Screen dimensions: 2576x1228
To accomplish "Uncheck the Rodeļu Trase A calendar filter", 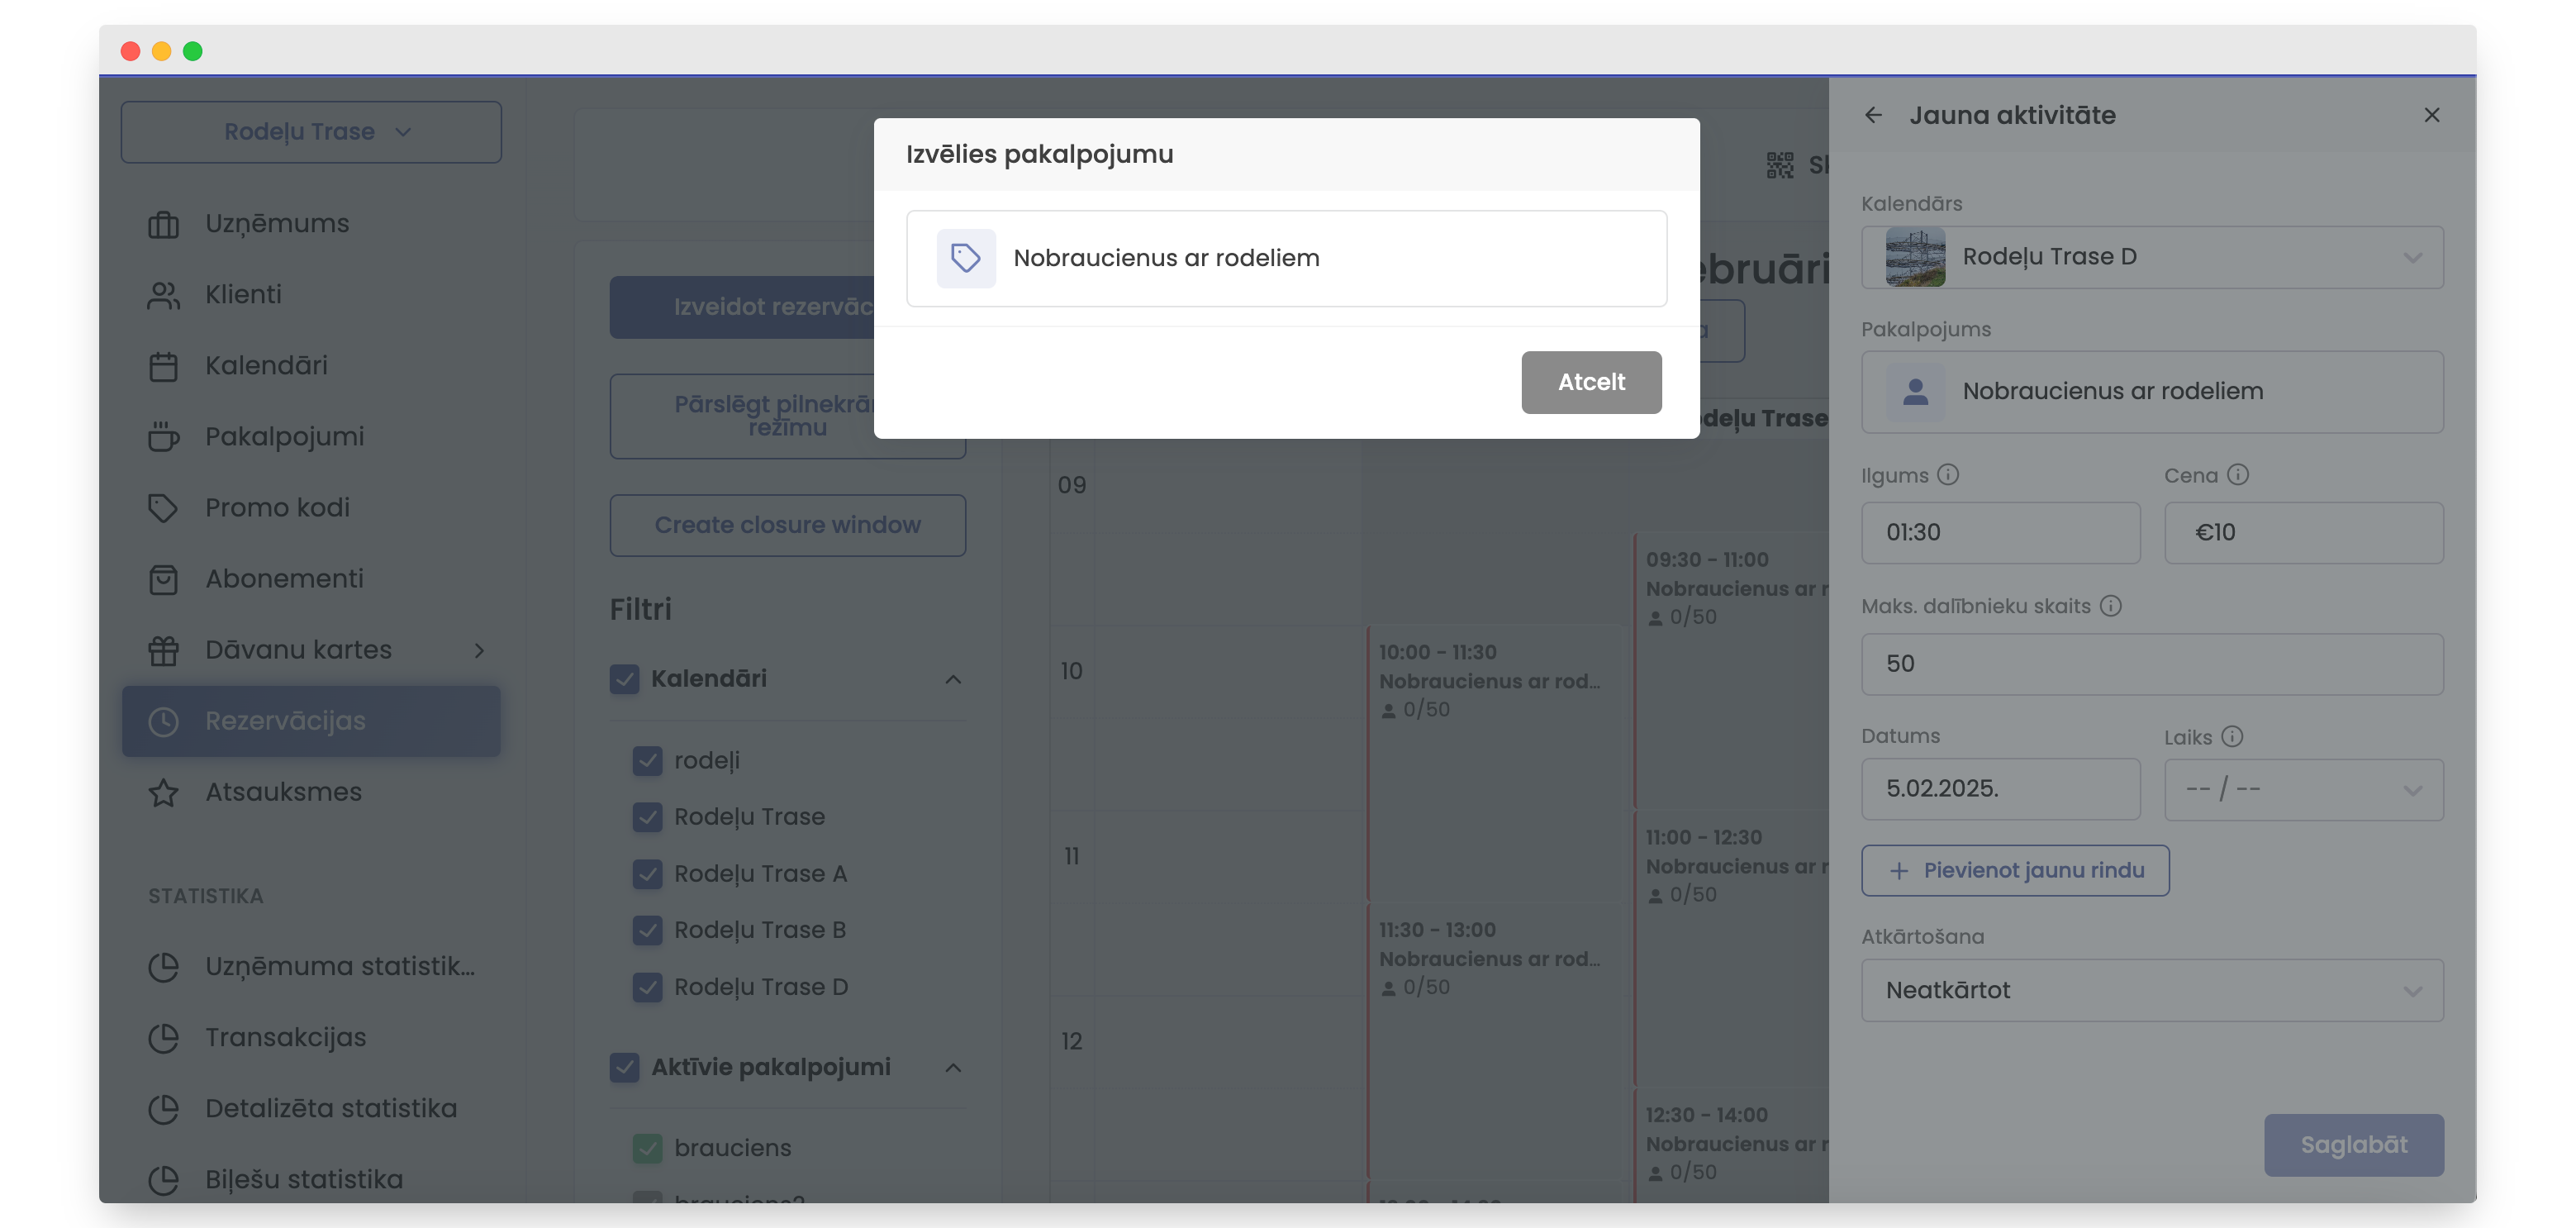I will [647, 874].
